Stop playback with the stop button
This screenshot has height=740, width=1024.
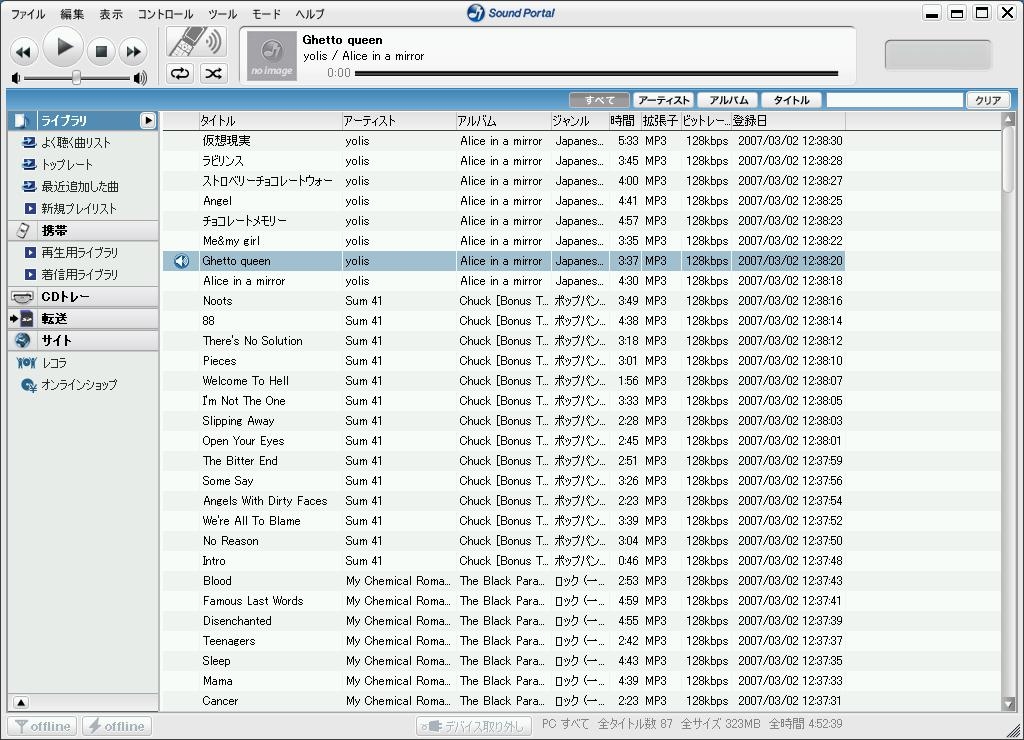coord(101,52)
